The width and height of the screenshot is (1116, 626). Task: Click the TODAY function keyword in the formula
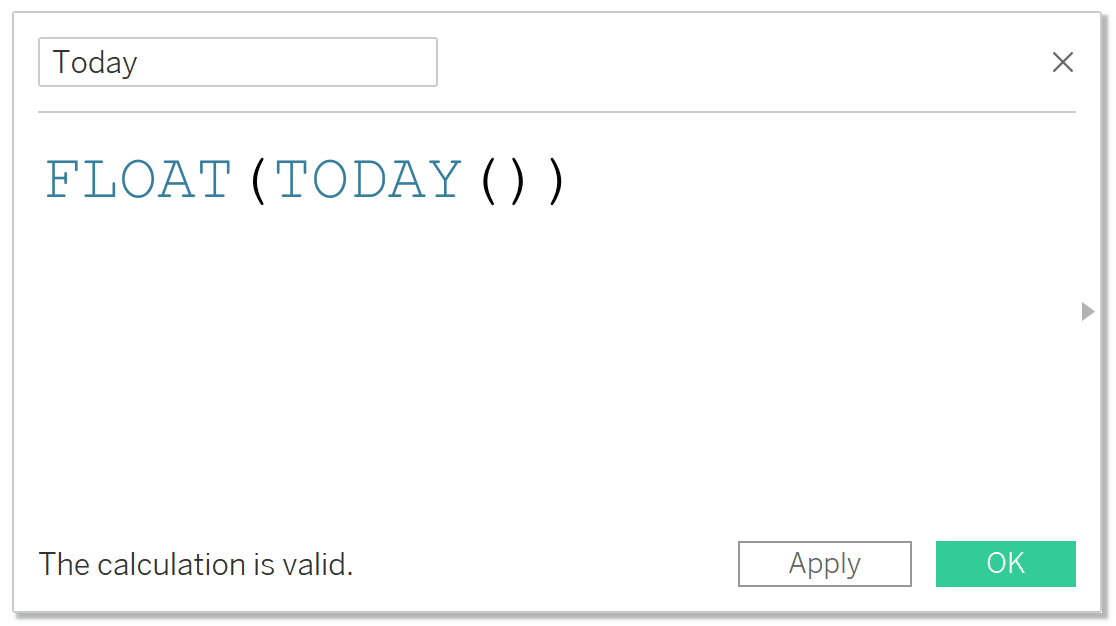[368, 179]
